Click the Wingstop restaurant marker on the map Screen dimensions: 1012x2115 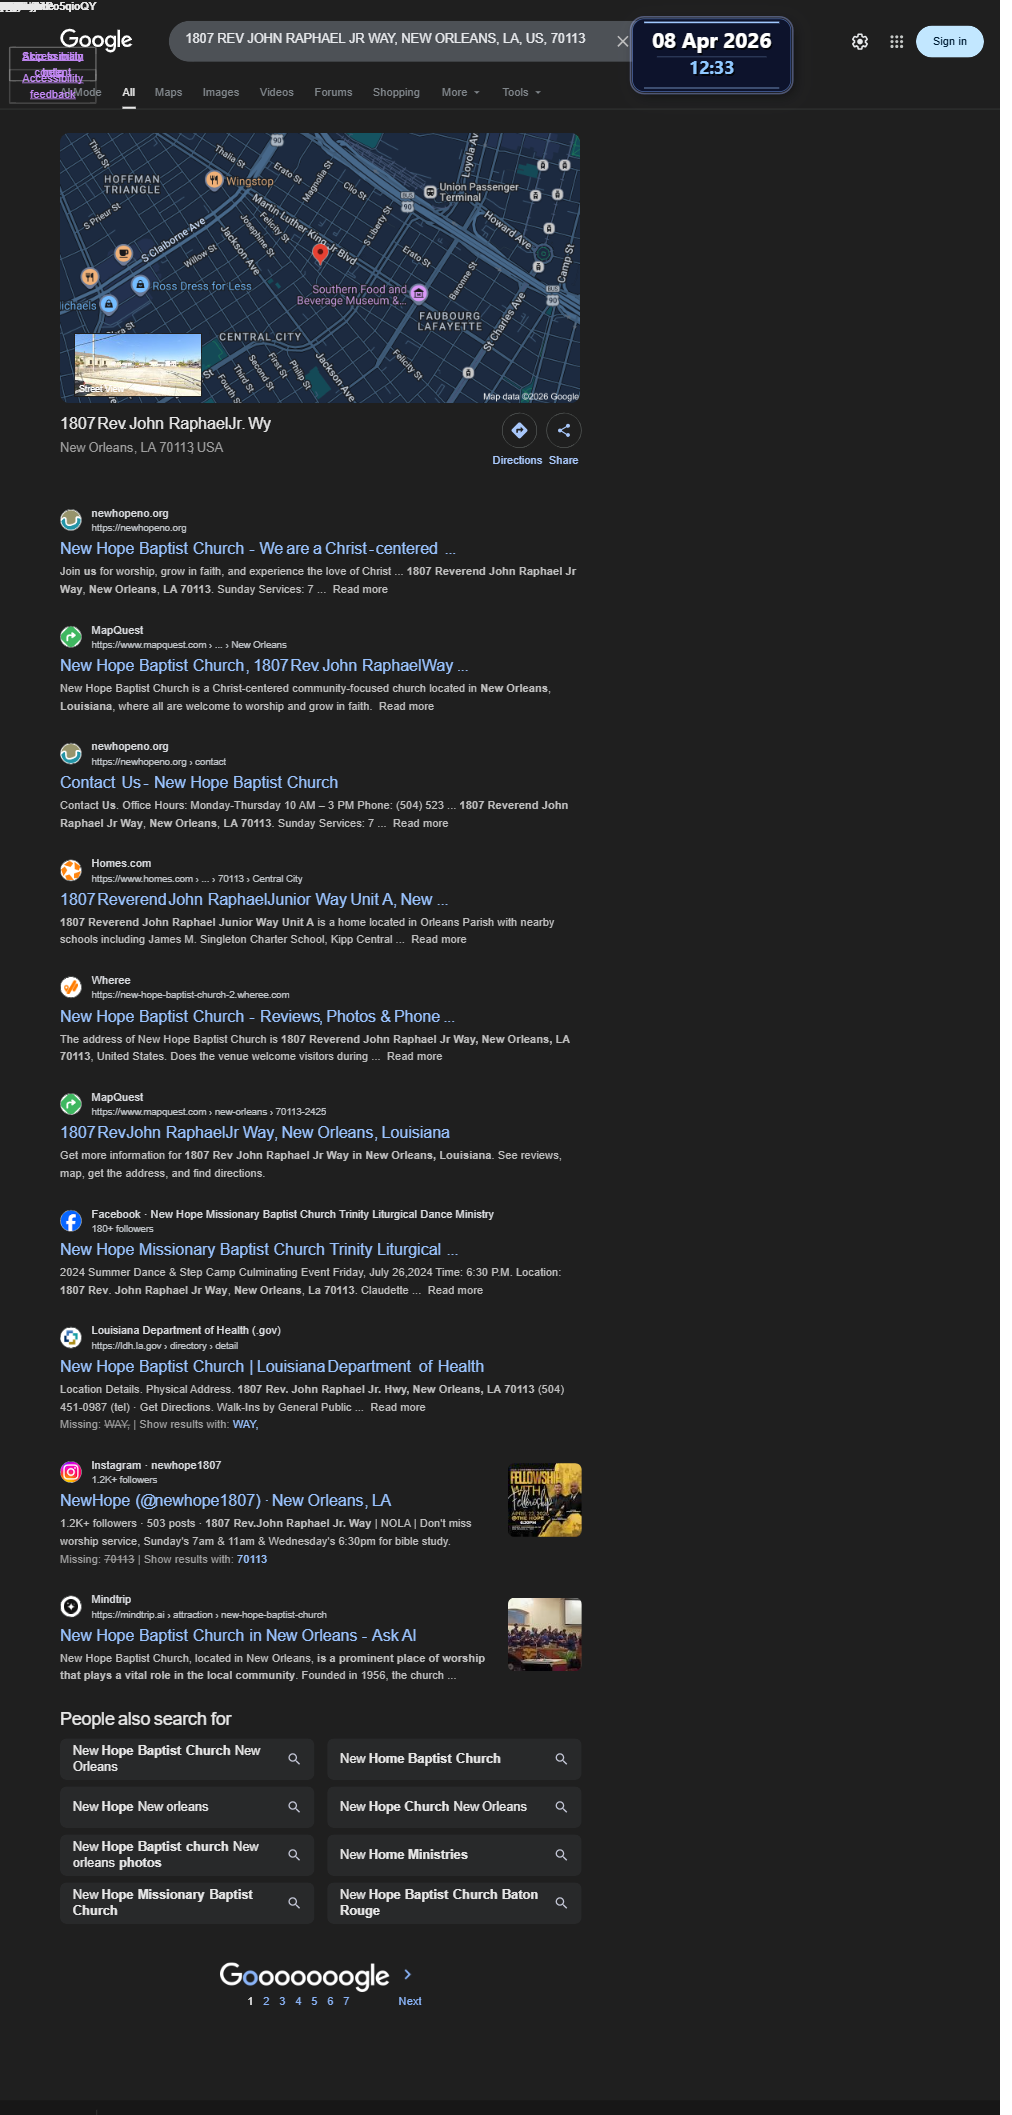pos(214,180)
